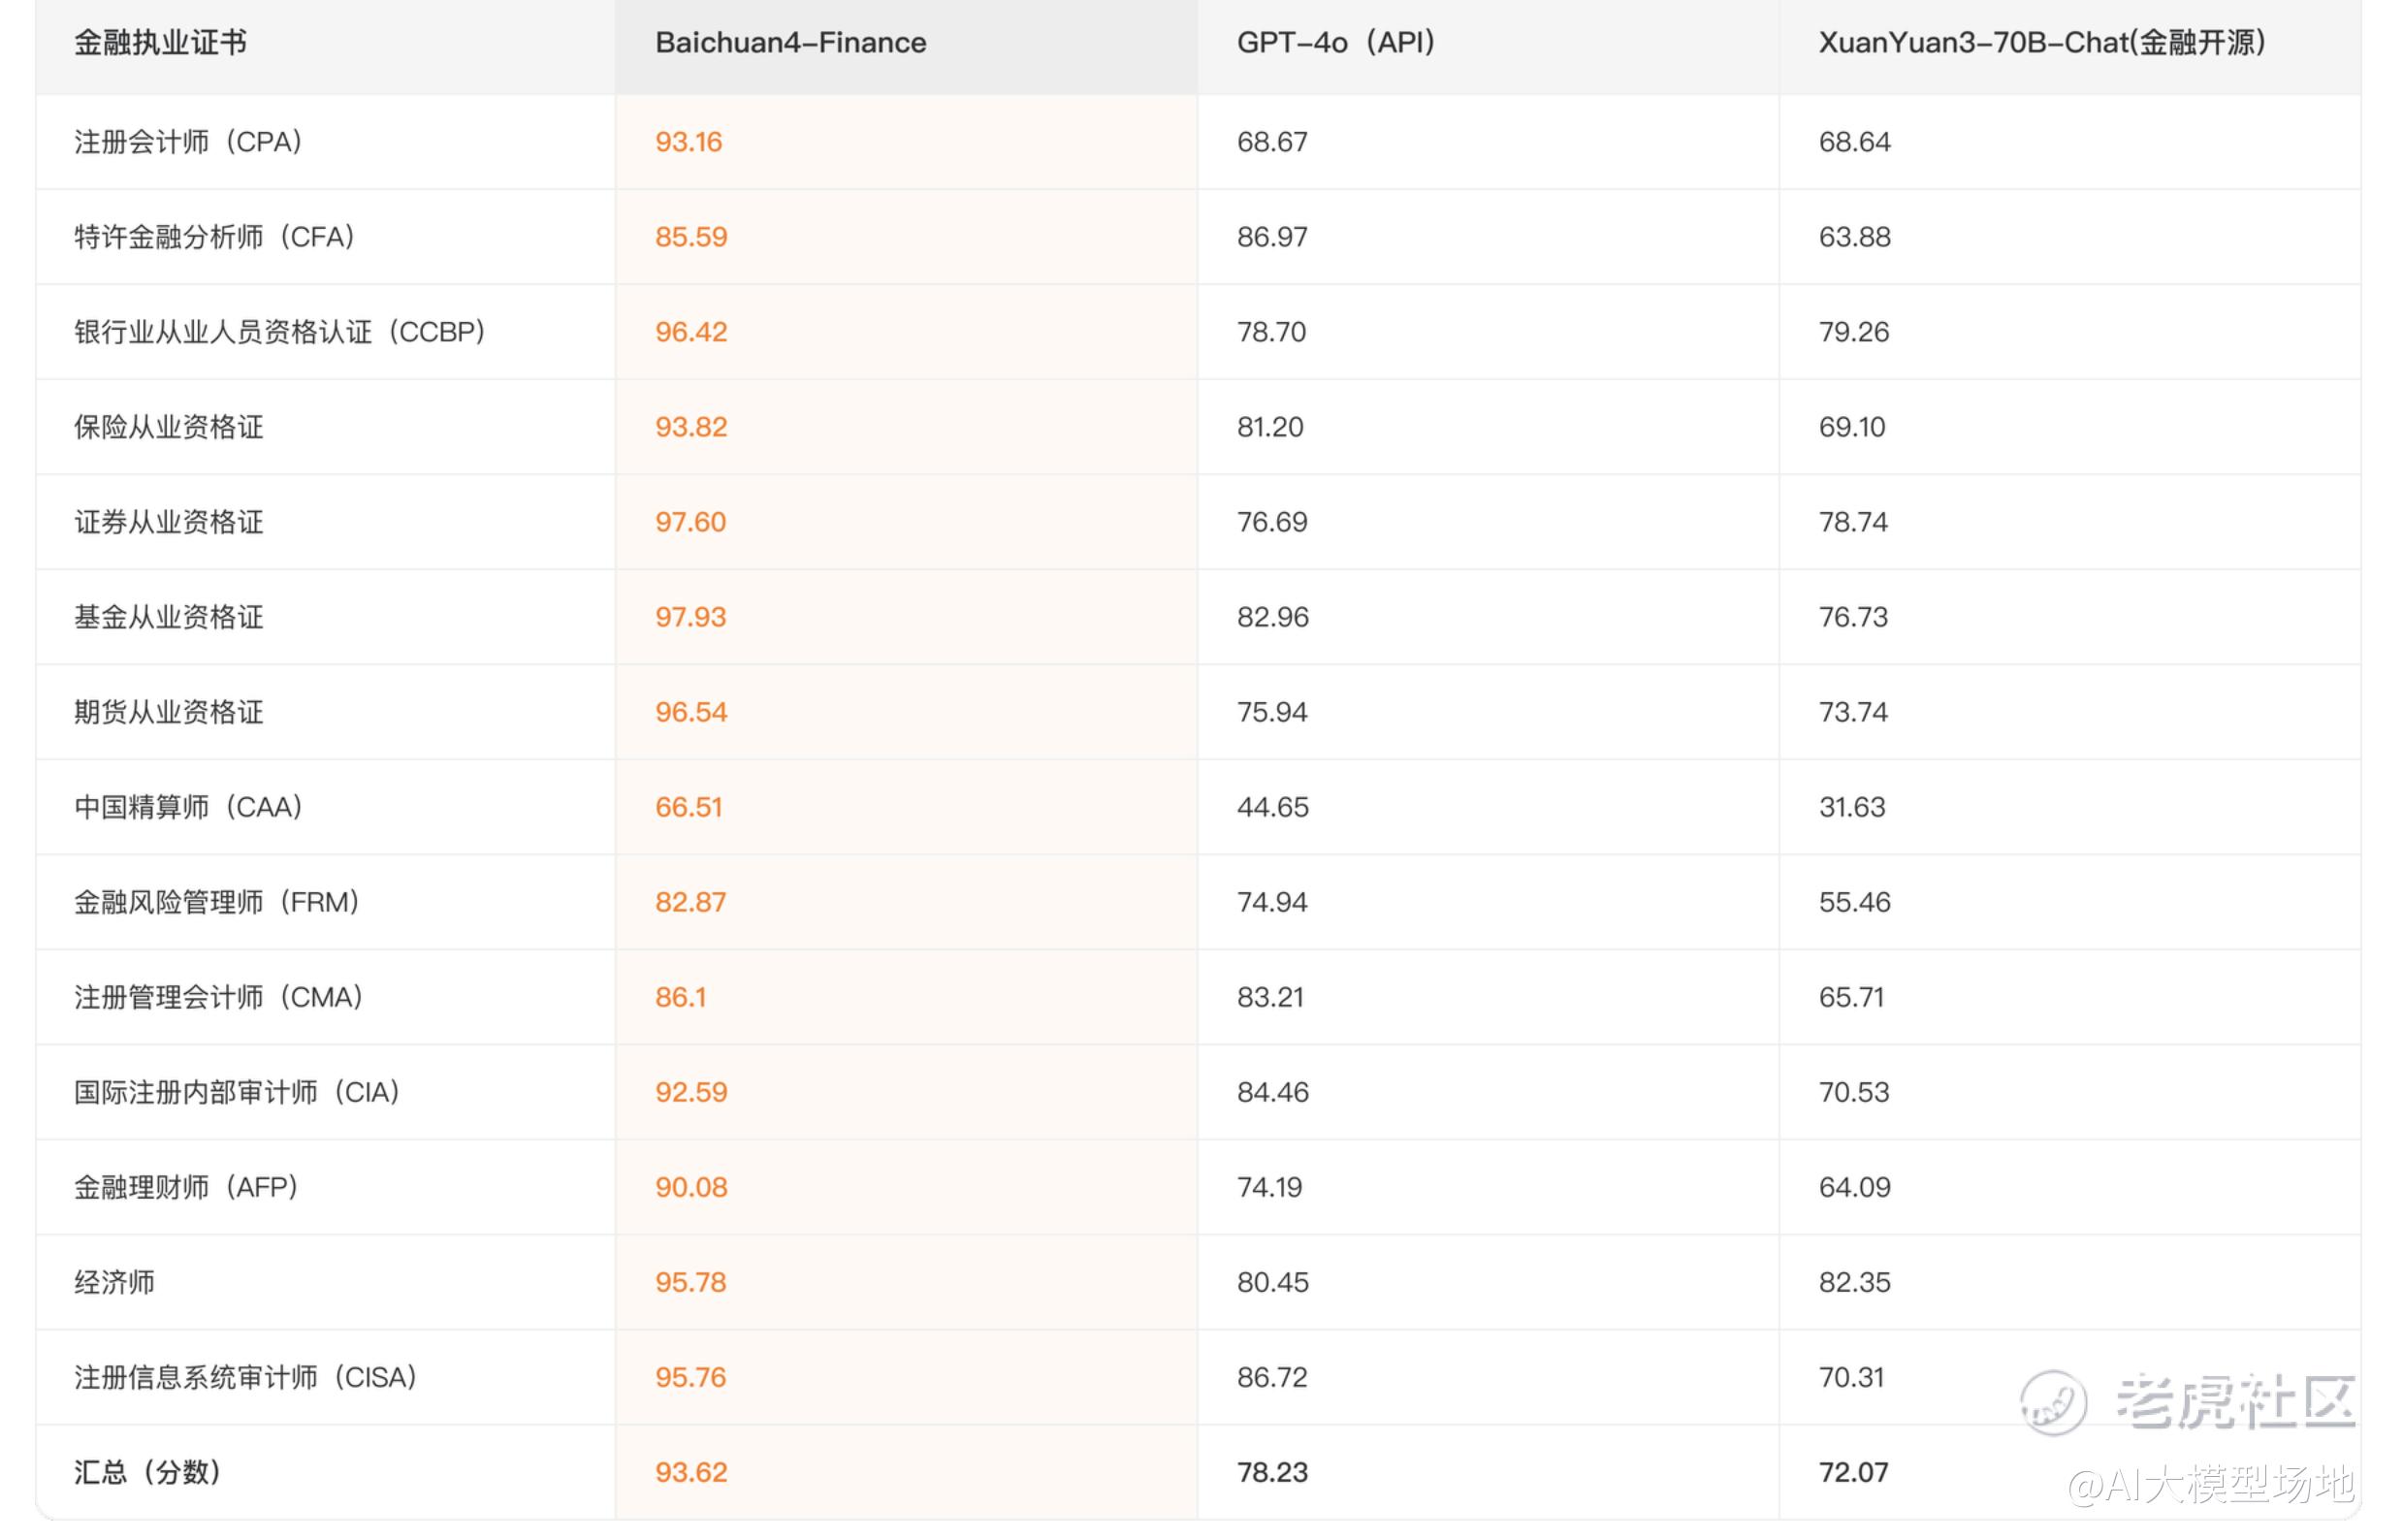Click the Baichuan4-Finance column header

coord(790,43)
